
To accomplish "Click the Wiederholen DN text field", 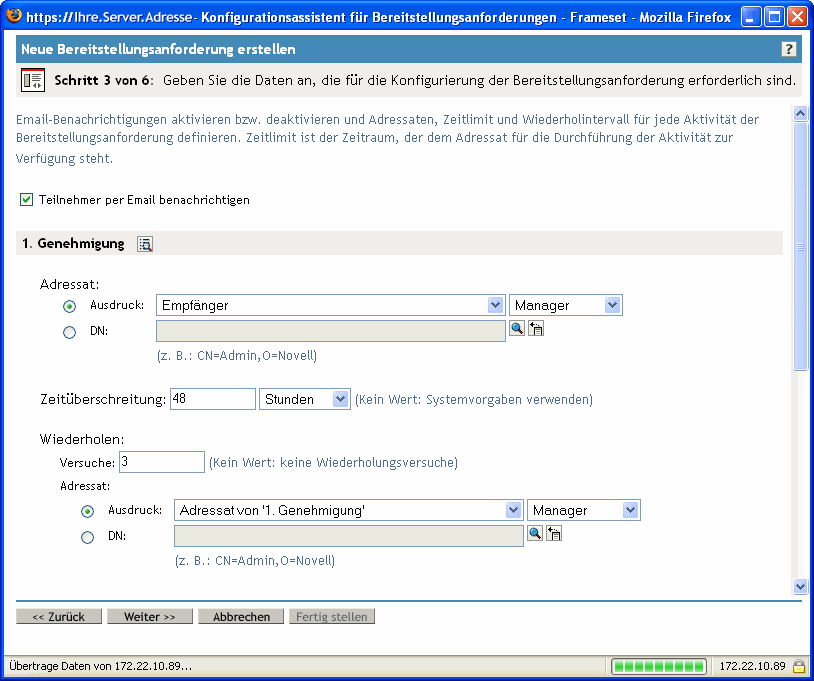I will coord(348,536).
